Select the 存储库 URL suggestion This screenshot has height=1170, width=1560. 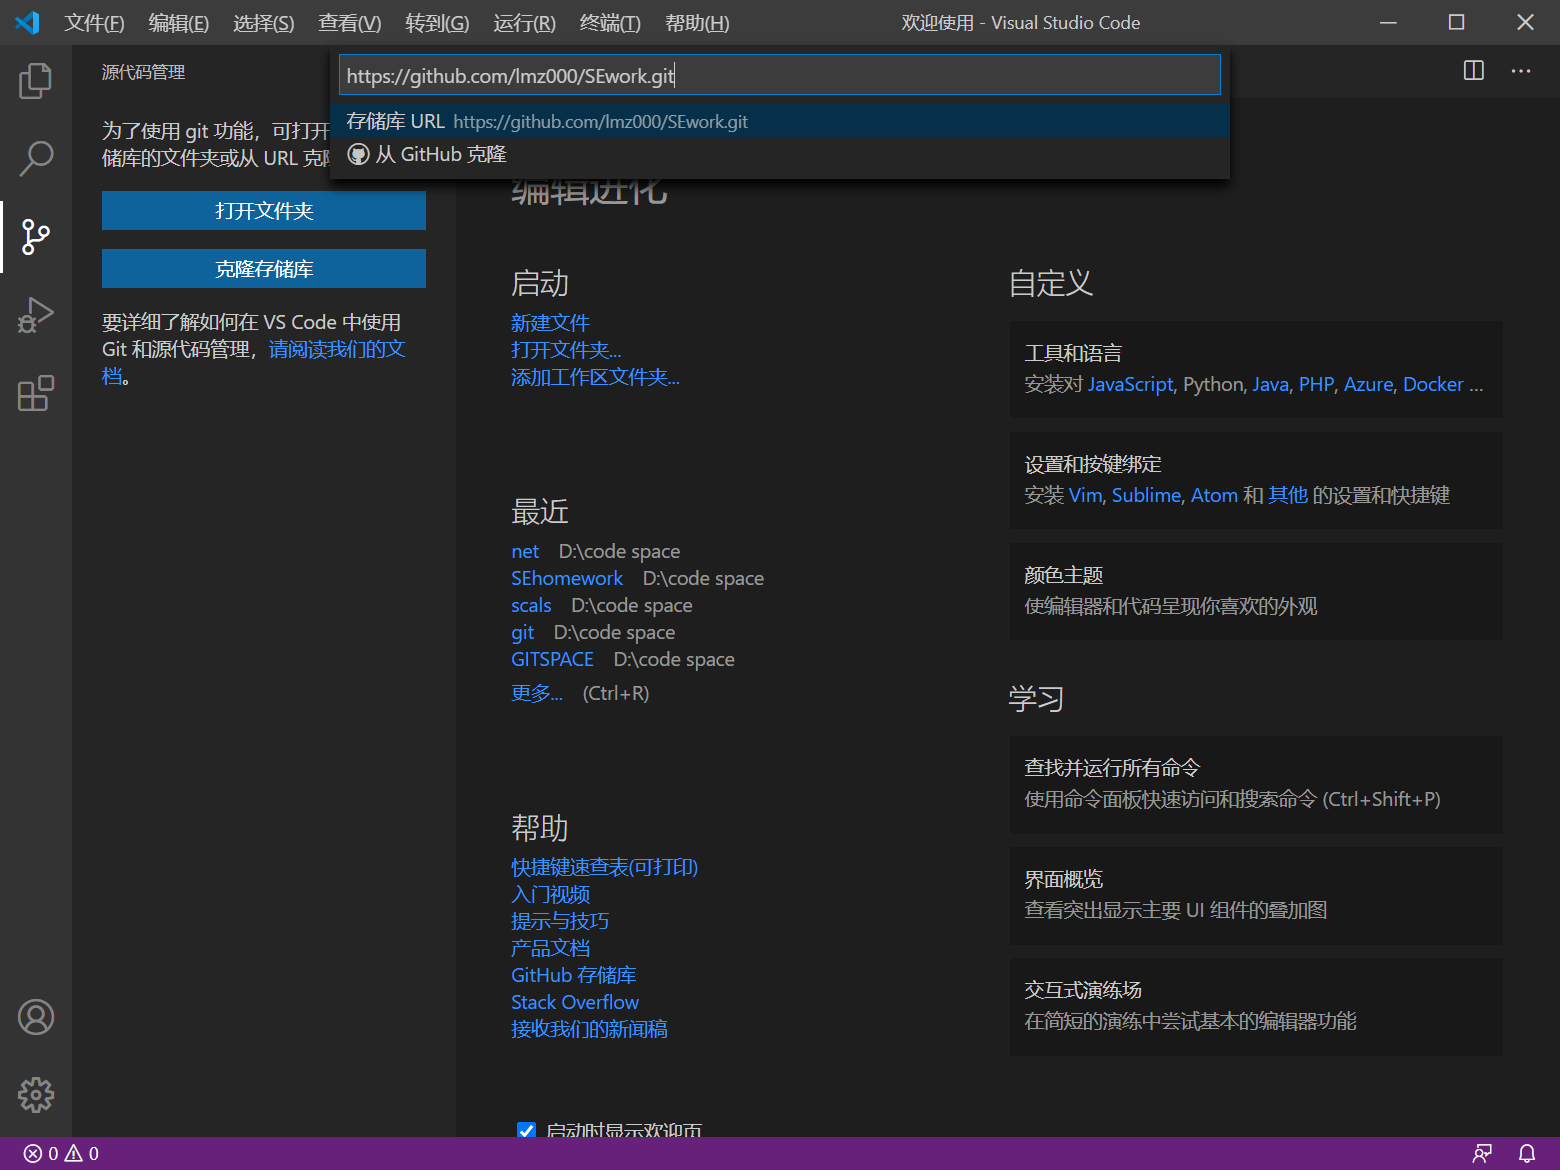pos(780,121)
